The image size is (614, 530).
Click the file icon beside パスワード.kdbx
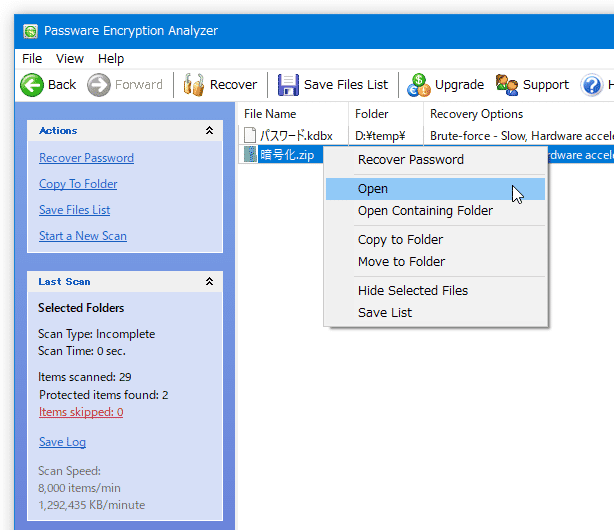tap(250, 136)
